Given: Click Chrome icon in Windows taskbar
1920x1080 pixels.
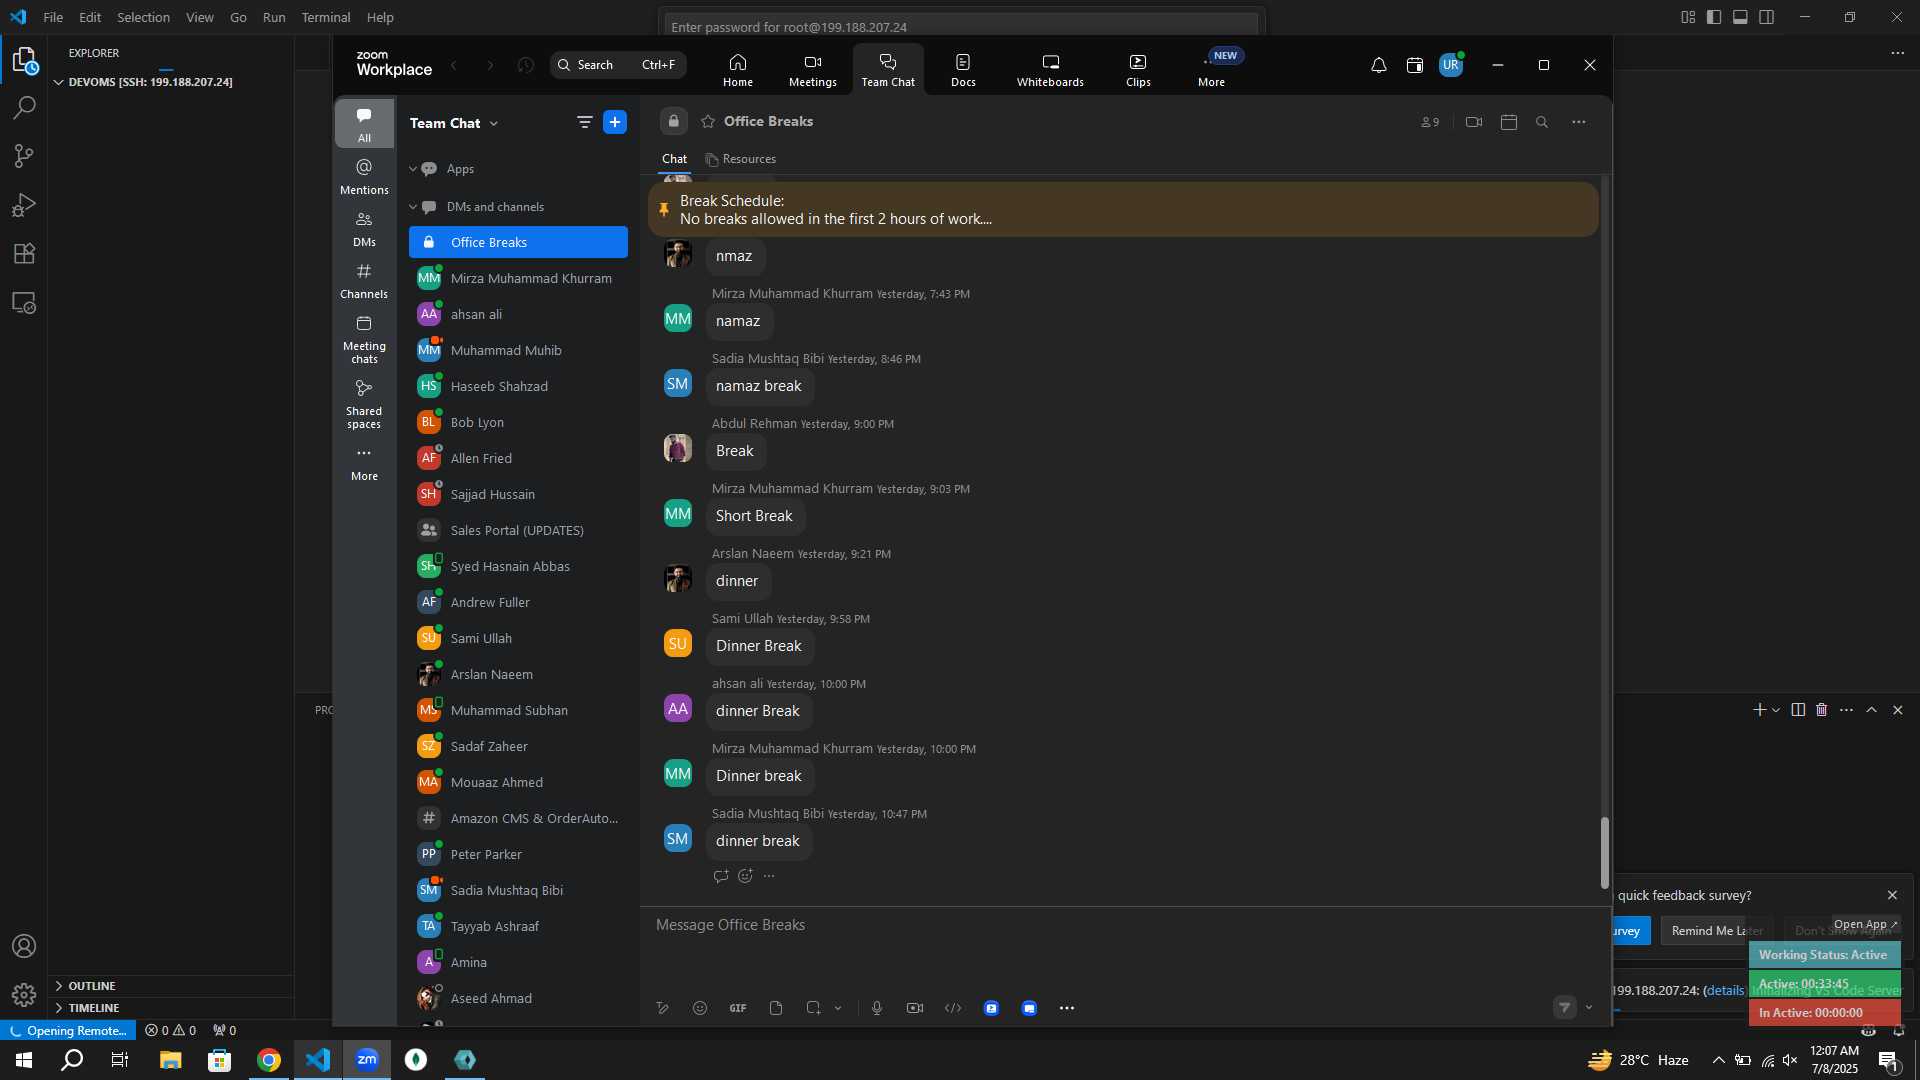Looking at the screenshot, I should pos(269,1060).
